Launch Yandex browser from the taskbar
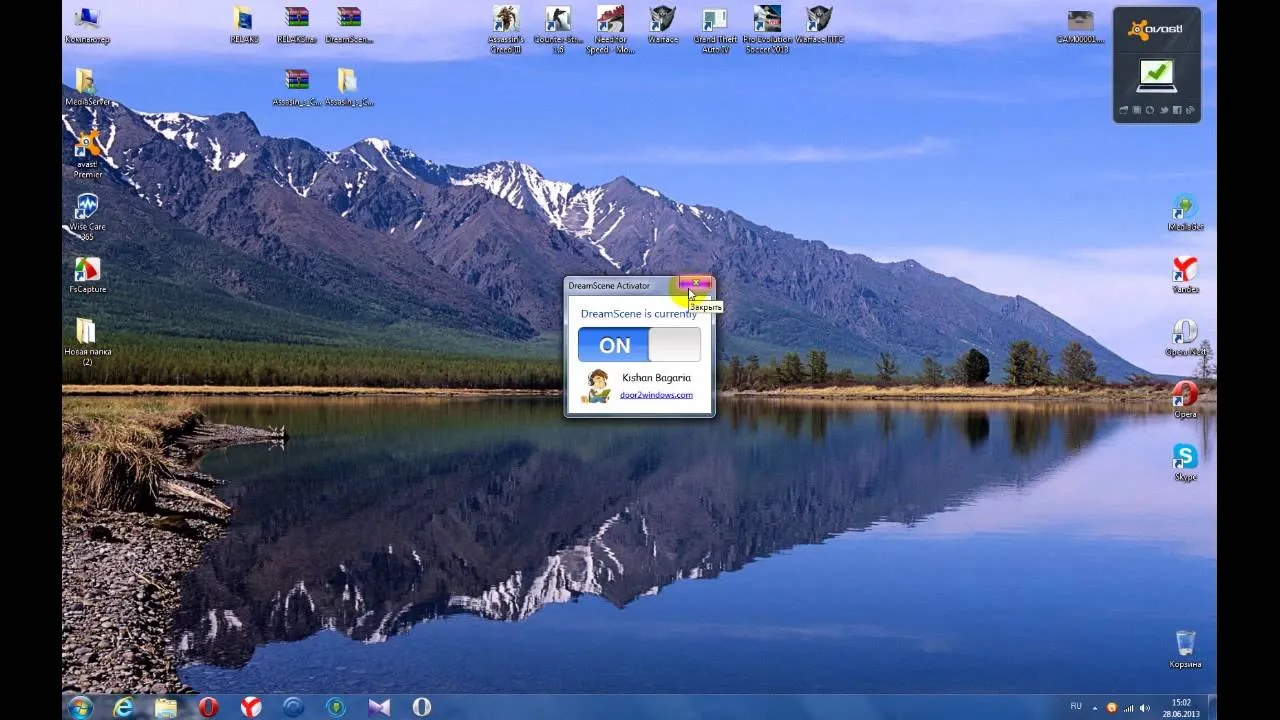 pos(251,707)
